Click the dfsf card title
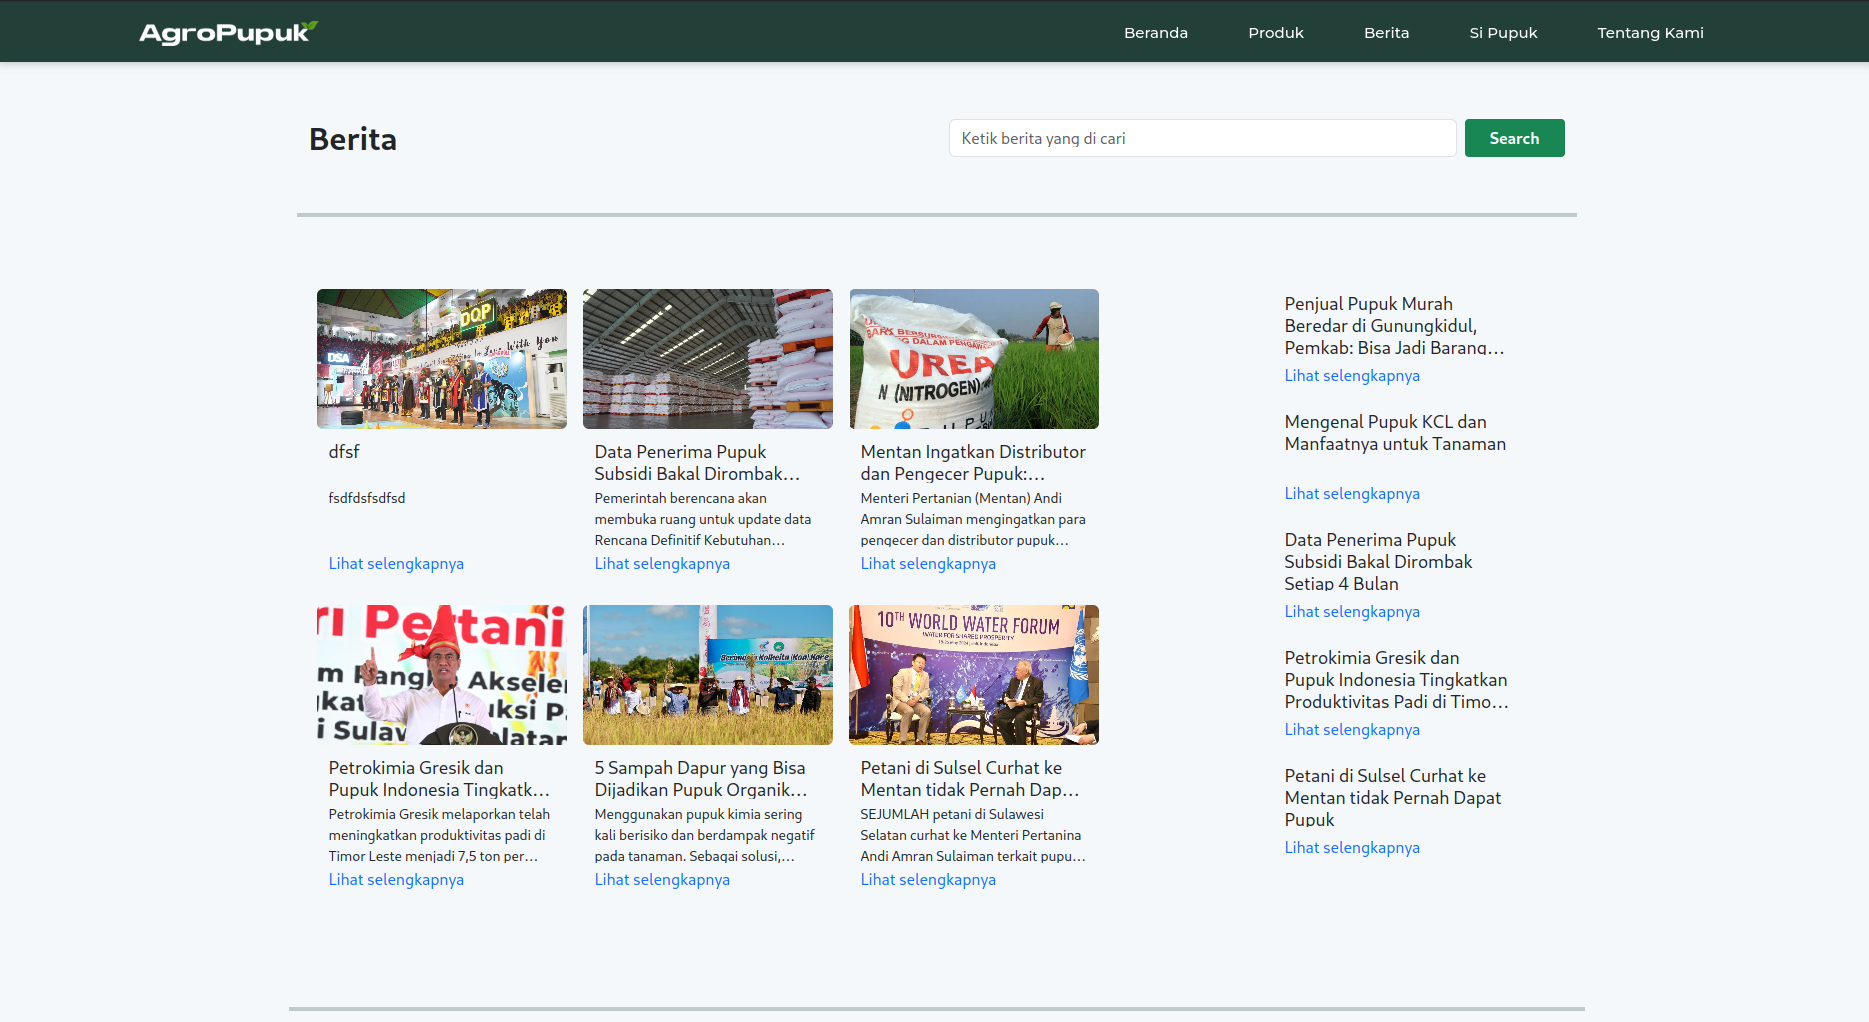1869x1022 pixels. [x=344, y=452]
